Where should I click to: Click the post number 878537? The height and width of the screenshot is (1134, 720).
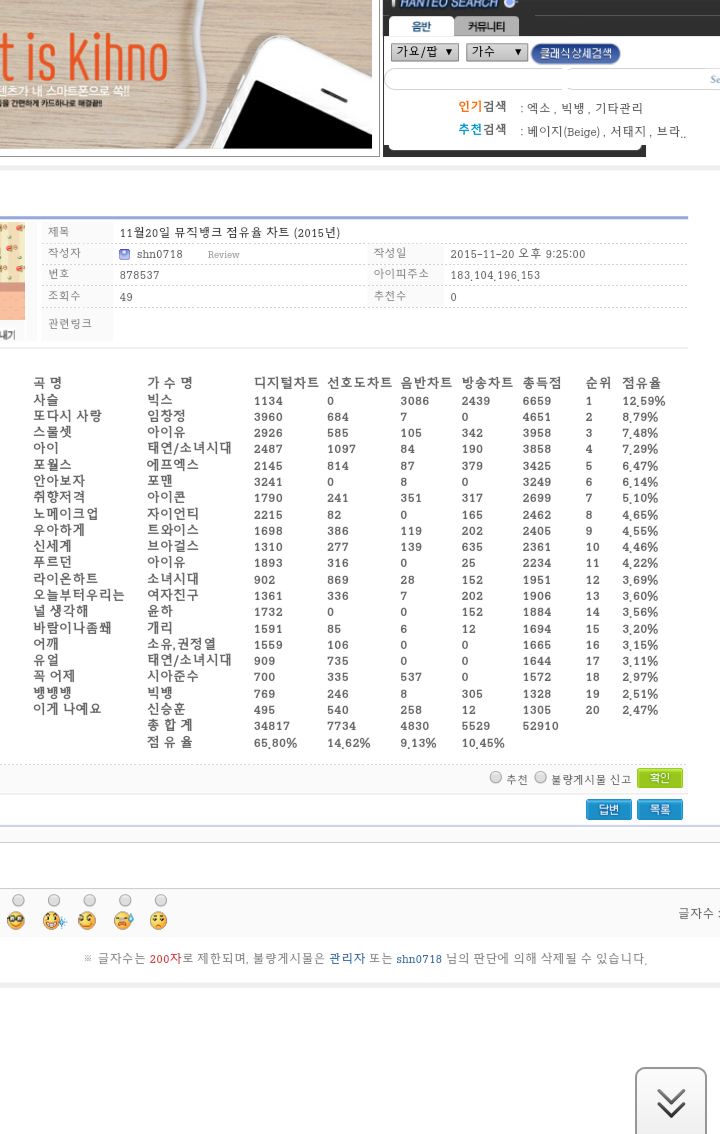tap(140, 275)
